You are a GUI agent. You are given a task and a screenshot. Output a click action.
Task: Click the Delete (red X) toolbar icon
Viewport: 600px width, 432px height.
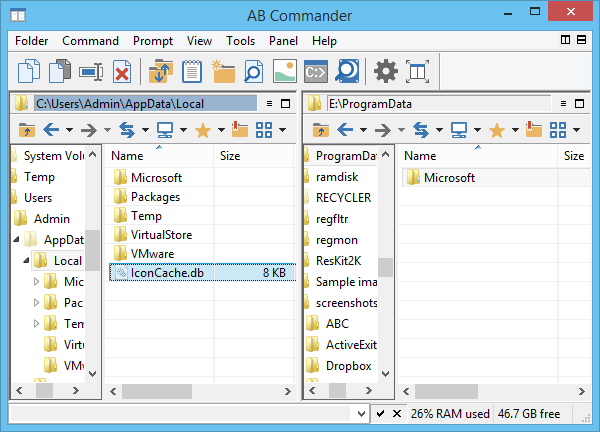[x=122, y=72]
